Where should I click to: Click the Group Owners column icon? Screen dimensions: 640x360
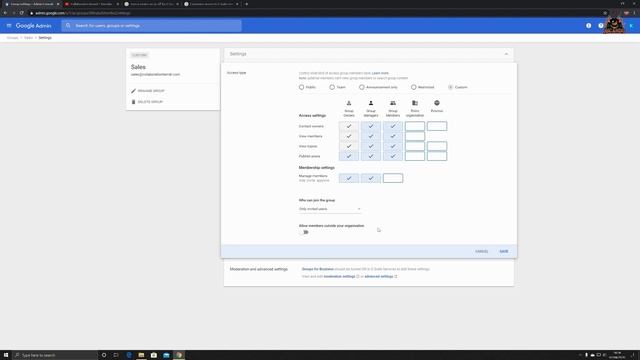(349, 103)
